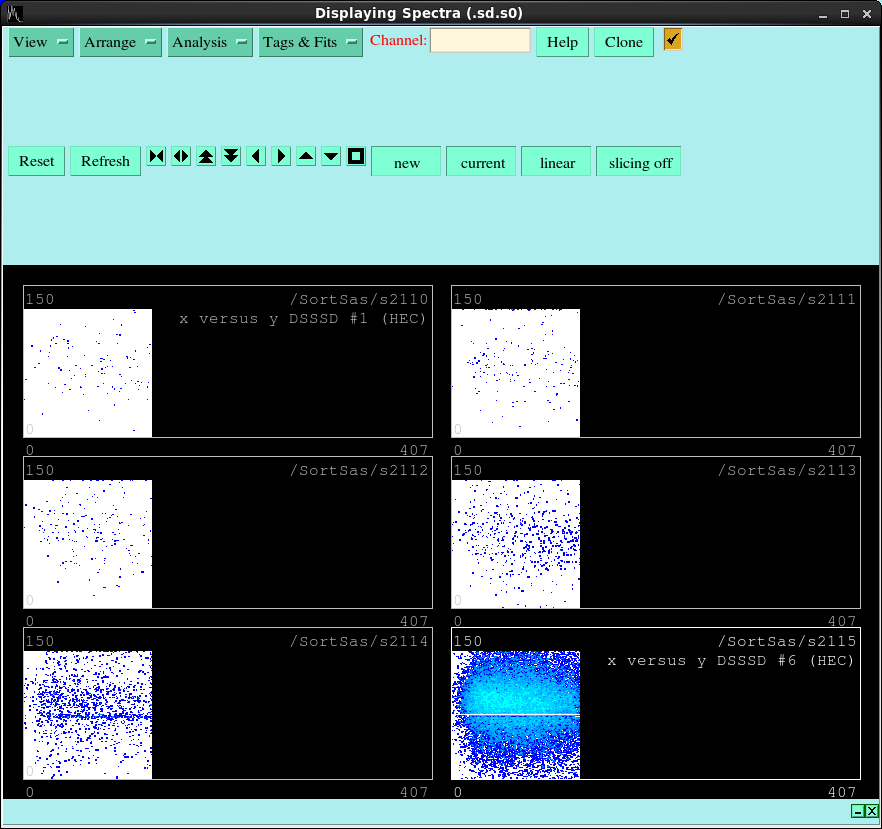Toggle the 'slicing off' button

click(x=640, y=162)
